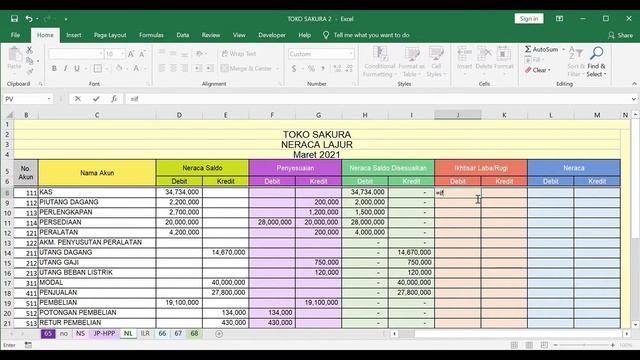Open Font Color picker

pyautogui.click(x=136, y=69)
